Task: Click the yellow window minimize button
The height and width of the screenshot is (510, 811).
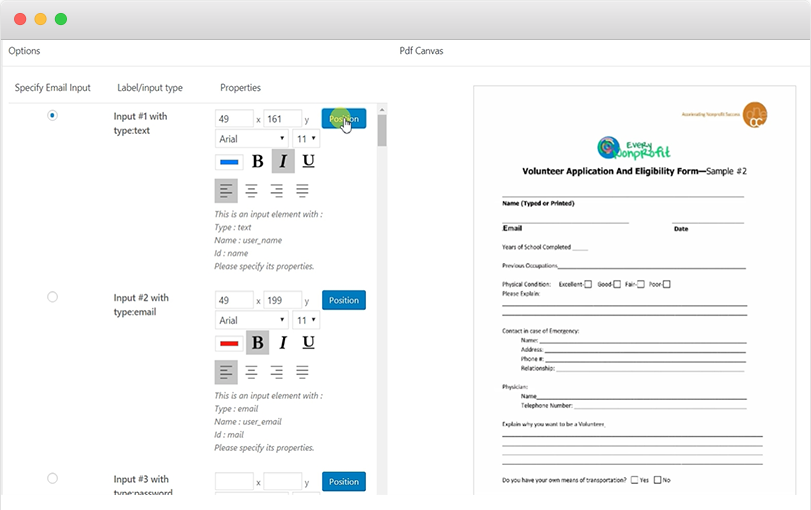Action: [40, 19]
